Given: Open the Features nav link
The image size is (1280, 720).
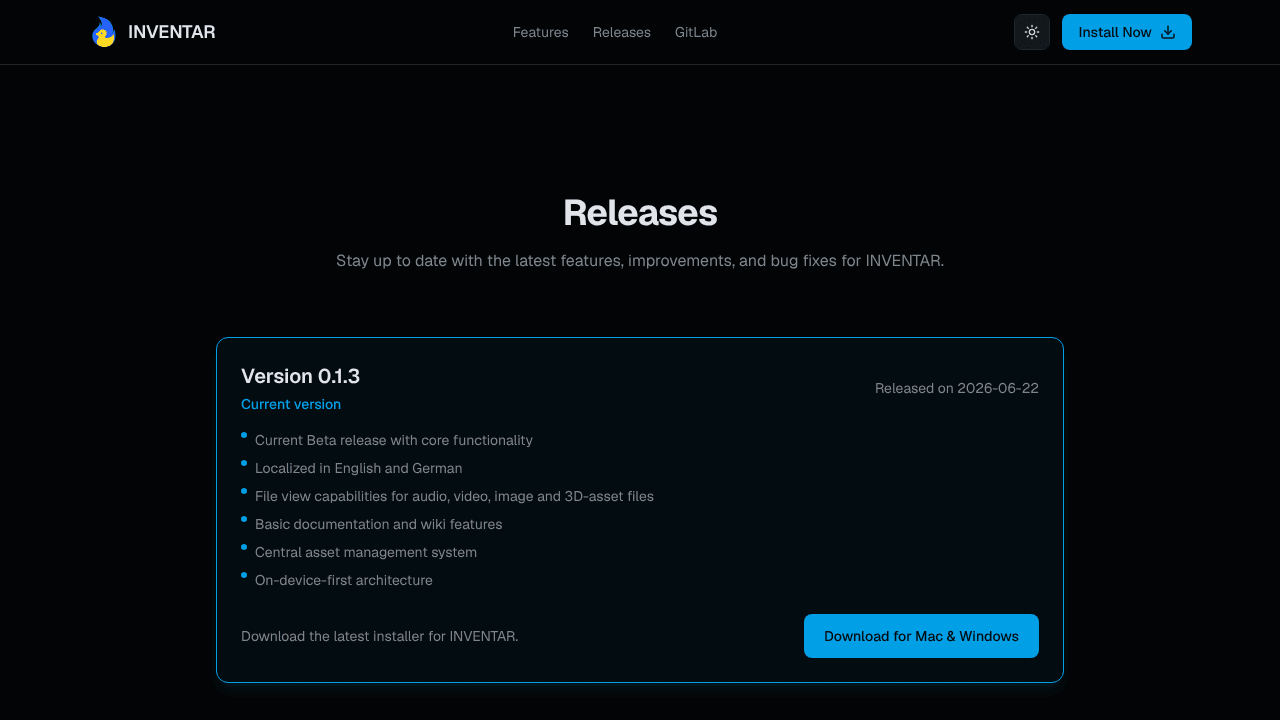Looking at the screenshot, I should coord(541,32).
